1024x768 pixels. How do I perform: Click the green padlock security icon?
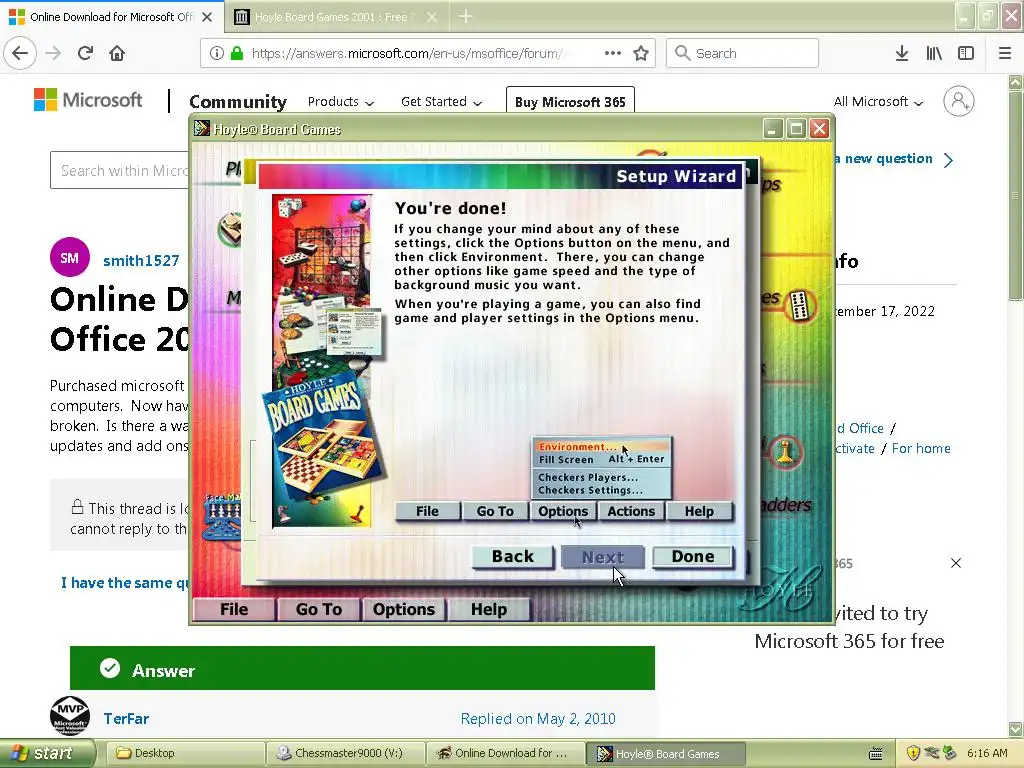click(236, 53)
